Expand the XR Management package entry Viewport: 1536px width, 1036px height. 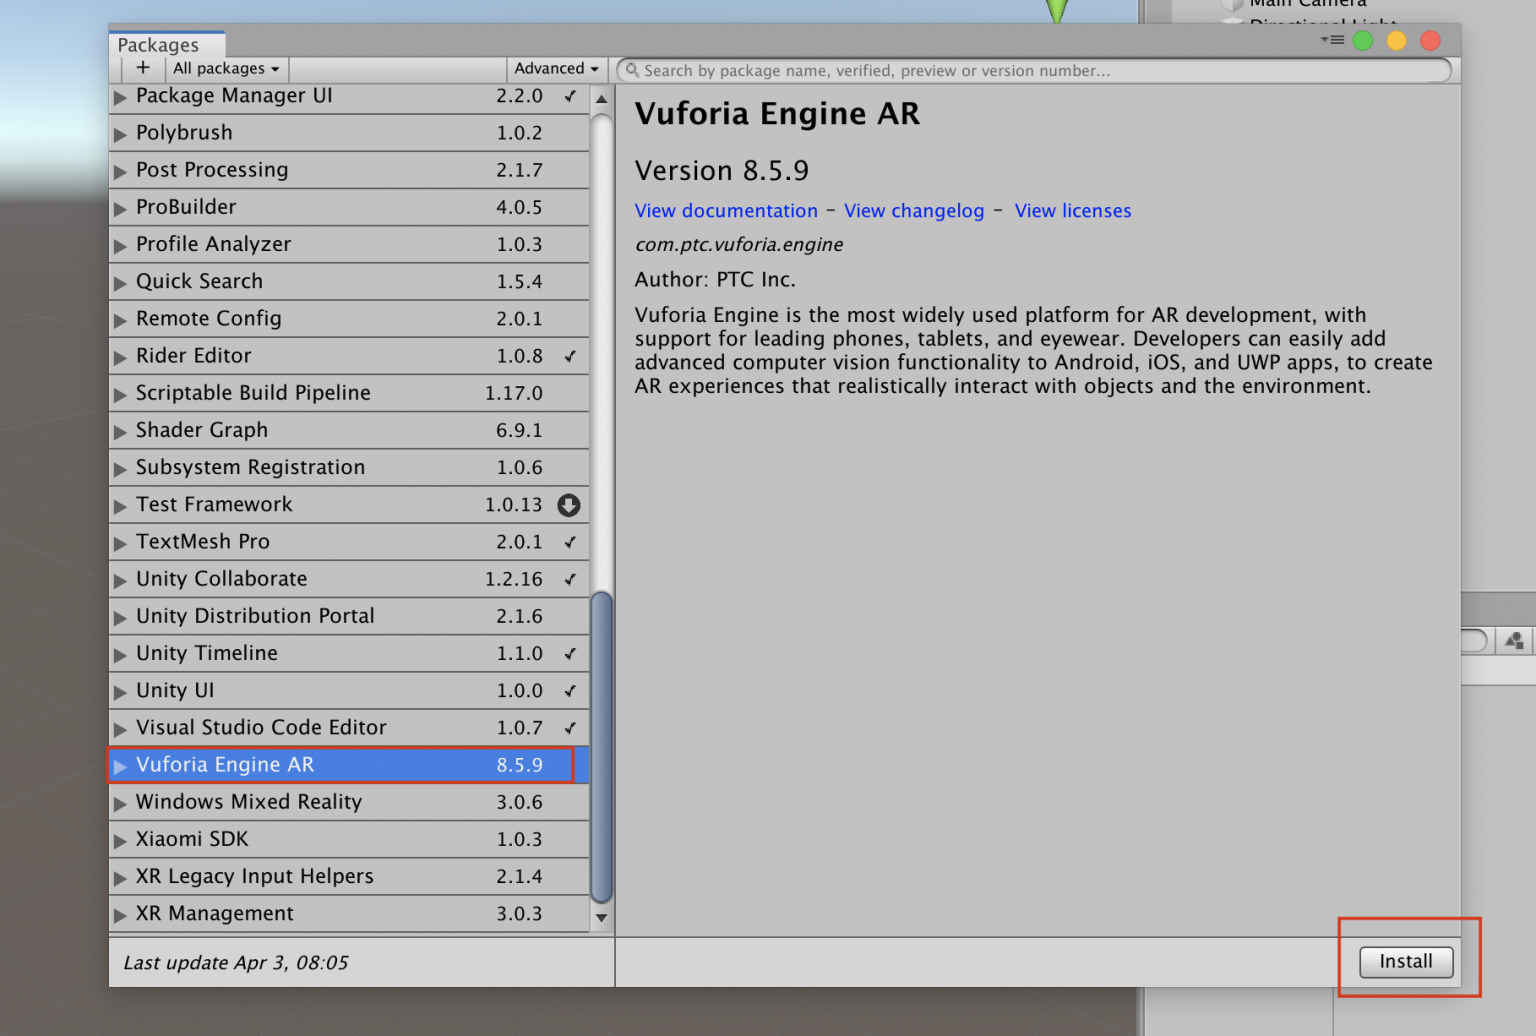pyautogui.click(x=120, y=913)
